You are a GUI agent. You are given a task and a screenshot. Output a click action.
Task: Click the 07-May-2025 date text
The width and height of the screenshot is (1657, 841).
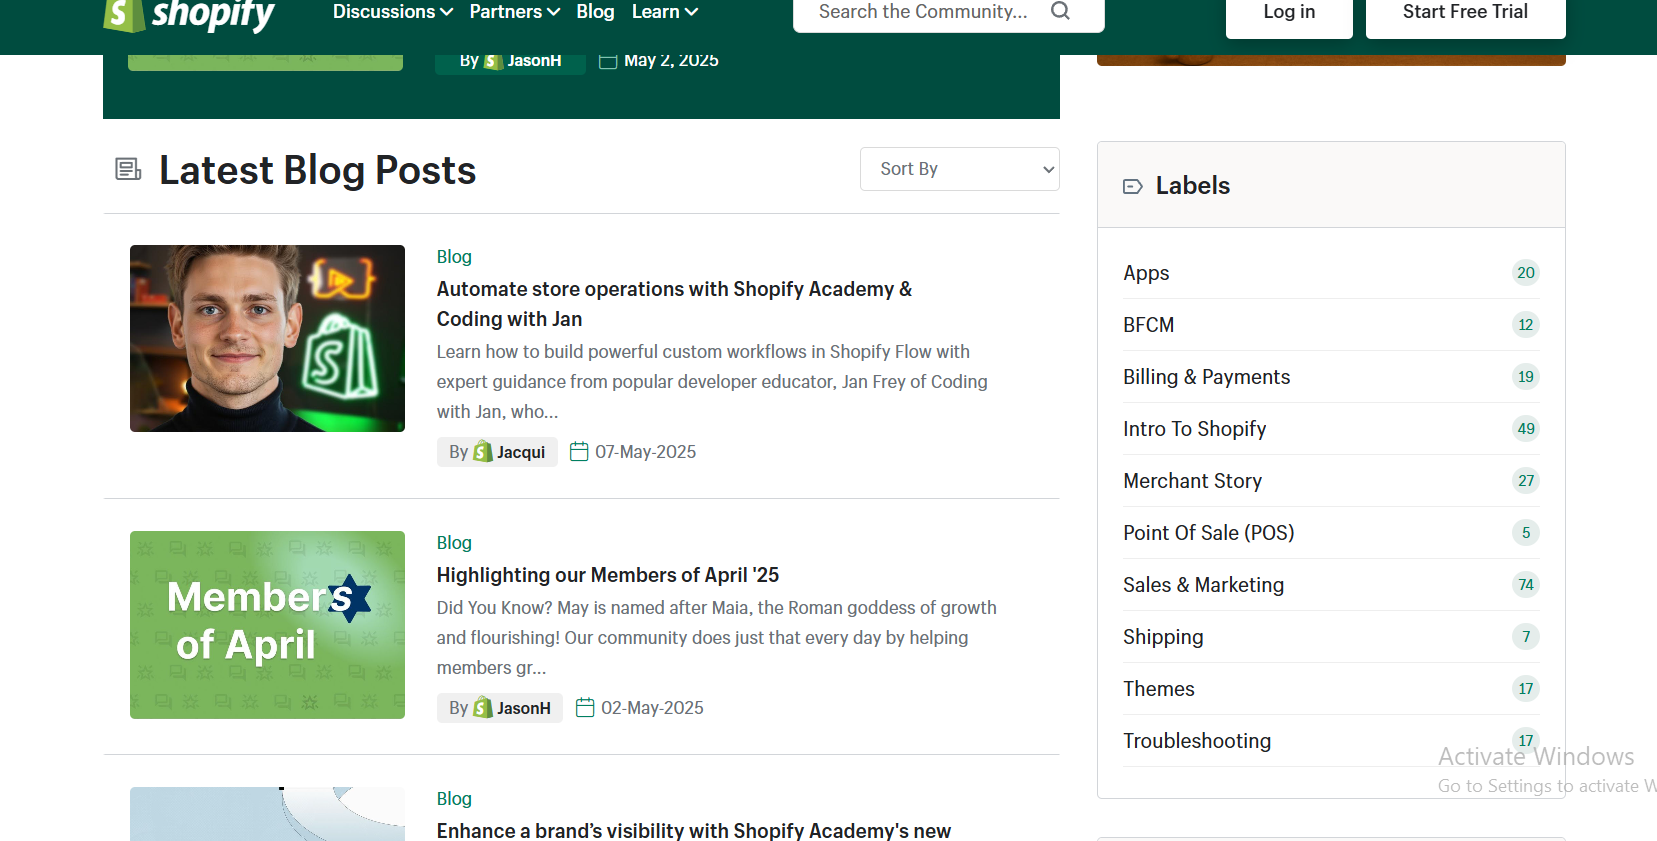pos(646,452)
